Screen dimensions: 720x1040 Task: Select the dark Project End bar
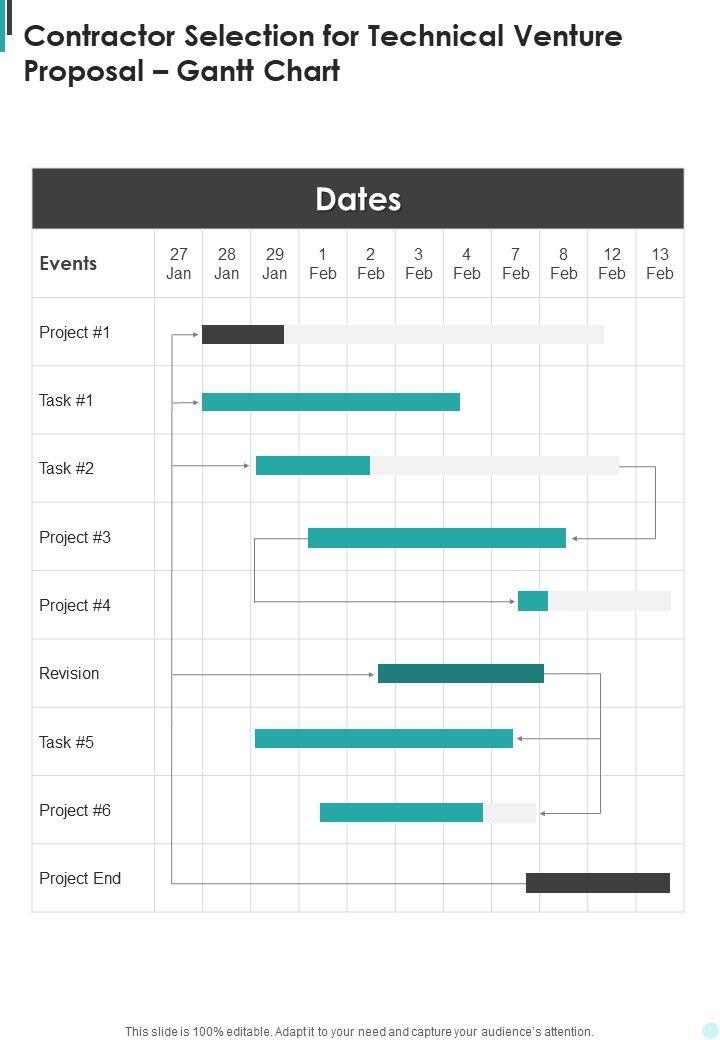pos(598,883)
